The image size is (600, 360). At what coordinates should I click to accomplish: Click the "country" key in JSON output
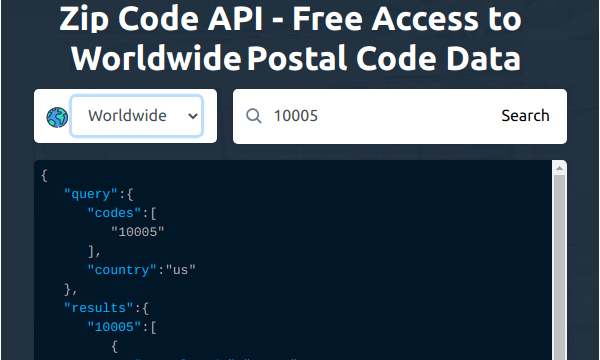[122, 270]
